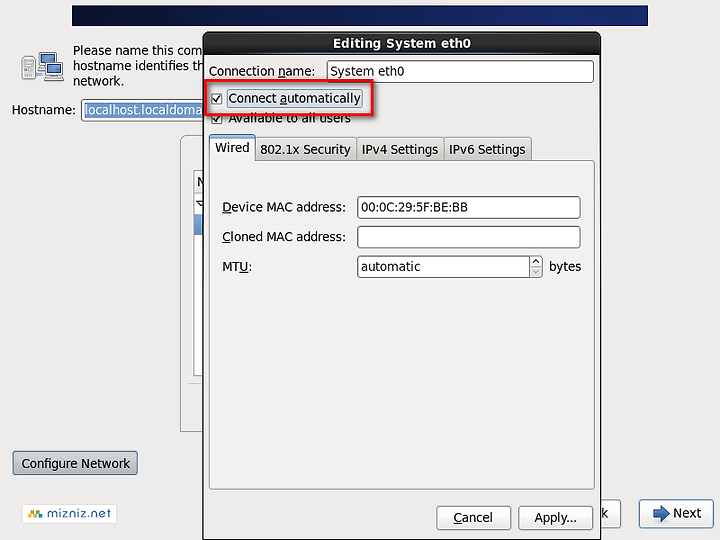Screen dimensions: 720x540
Task: Click the Cancel button
Action: (x=473, y=518)
